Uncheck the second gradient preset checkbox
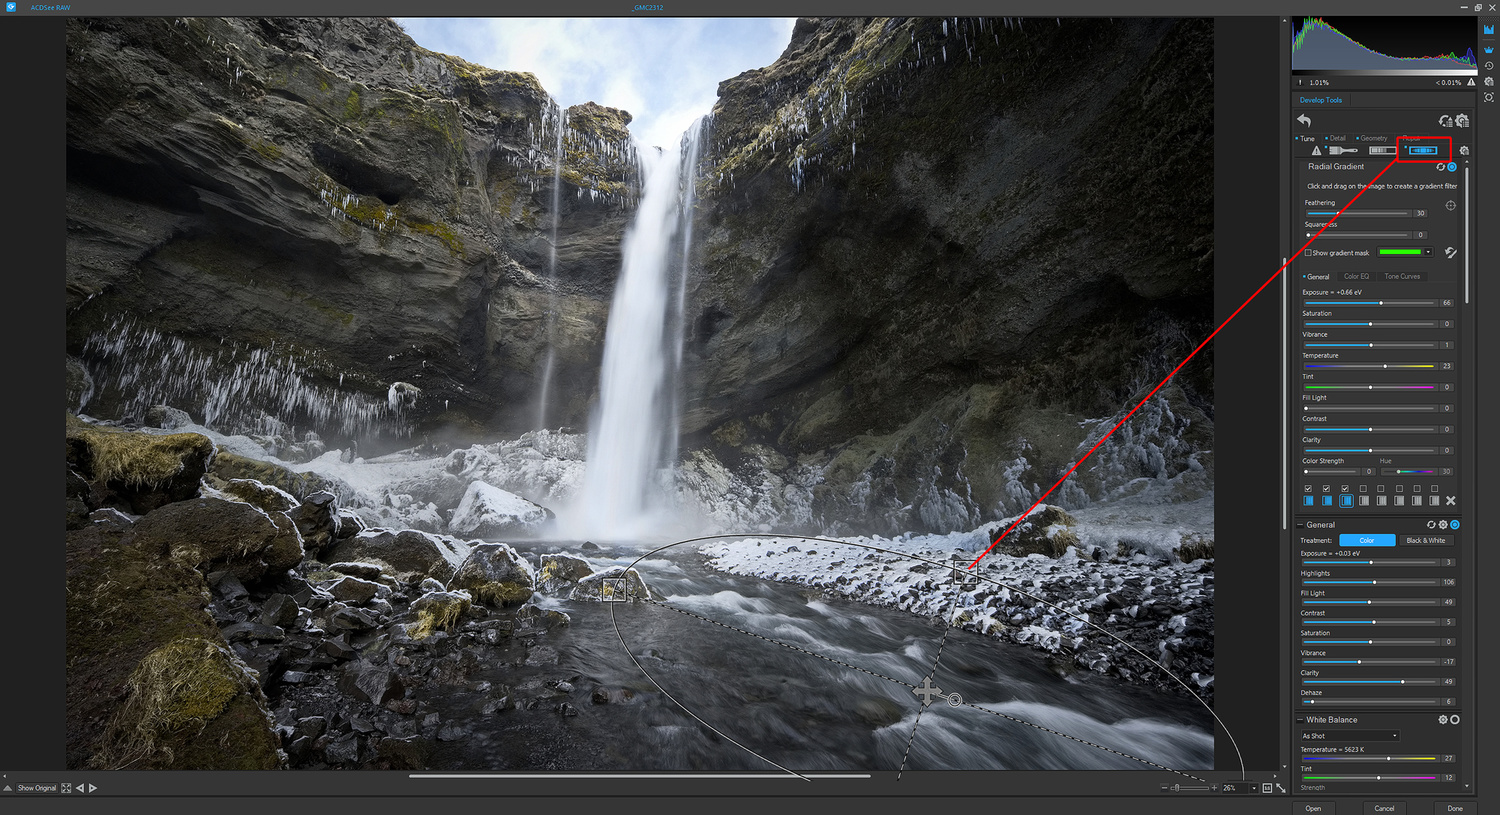Screen dimensions: 1500x815 [1326, 489]
